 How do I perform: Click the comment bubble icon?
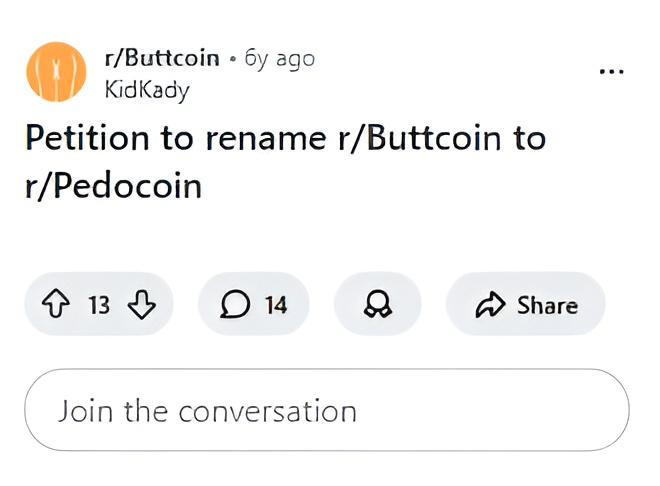235,305
